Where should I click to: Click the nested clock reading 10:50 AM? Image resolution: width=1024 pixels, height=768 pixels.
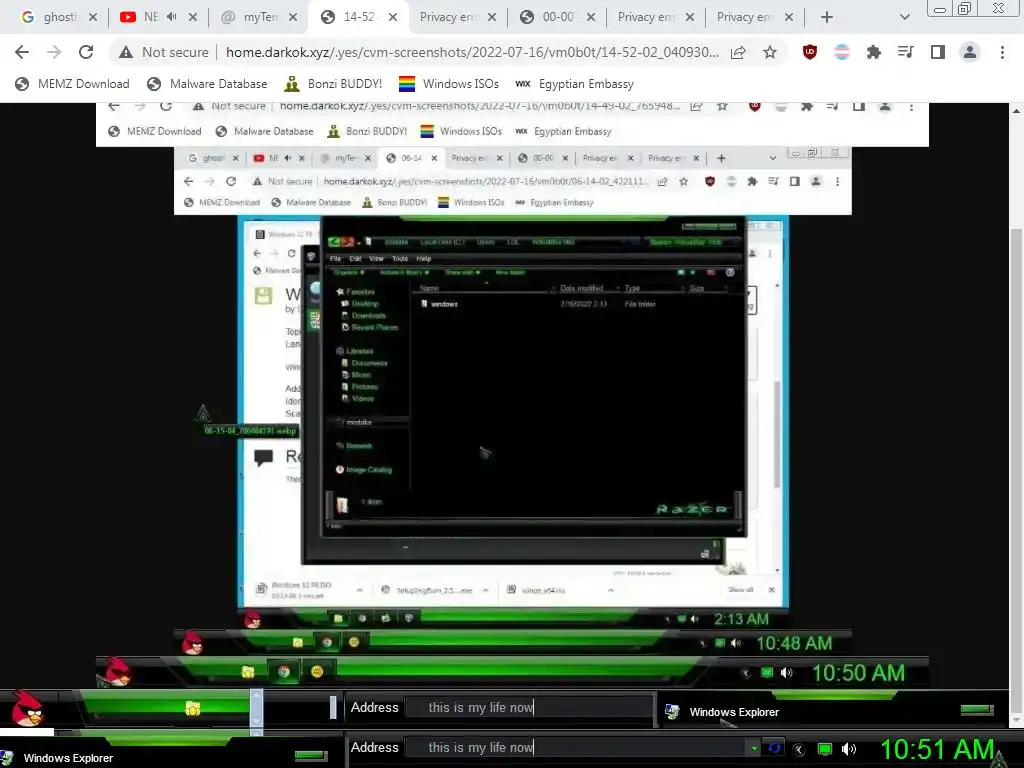[858, 673]
